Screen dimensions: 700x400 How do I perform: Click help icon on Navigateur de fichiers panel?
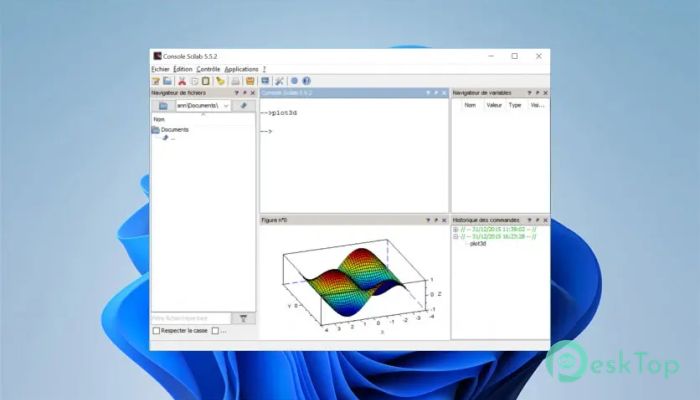click(237, 93)
